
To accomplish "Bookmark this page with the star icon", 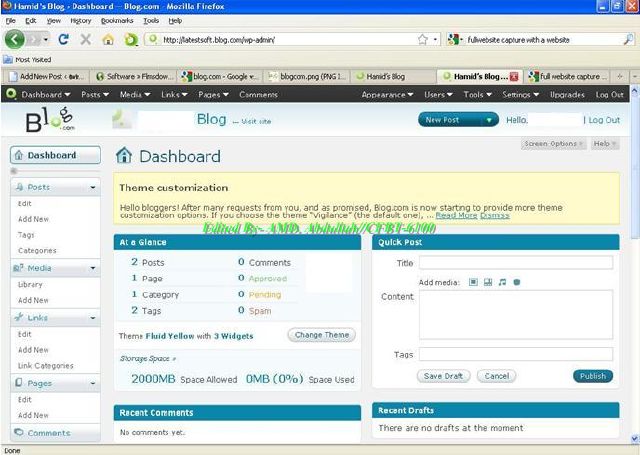I will (x=422, y=39).
